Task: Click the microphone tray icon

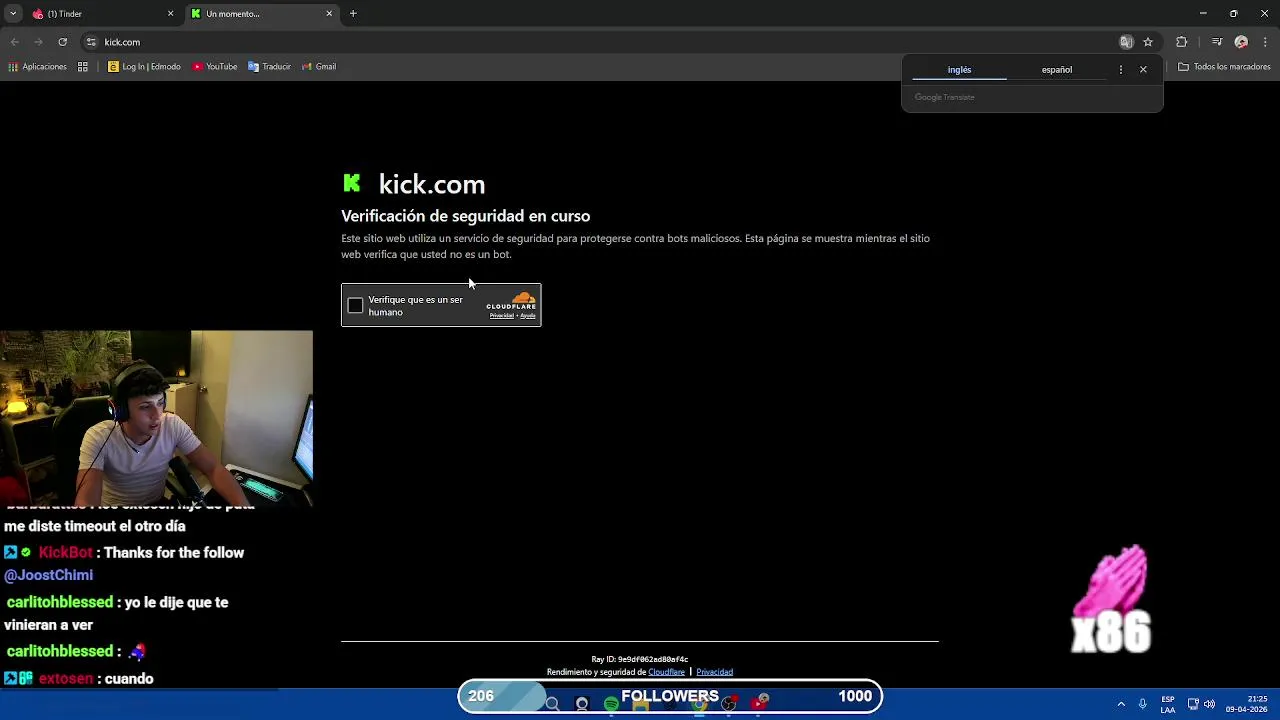Action: 1142,704
